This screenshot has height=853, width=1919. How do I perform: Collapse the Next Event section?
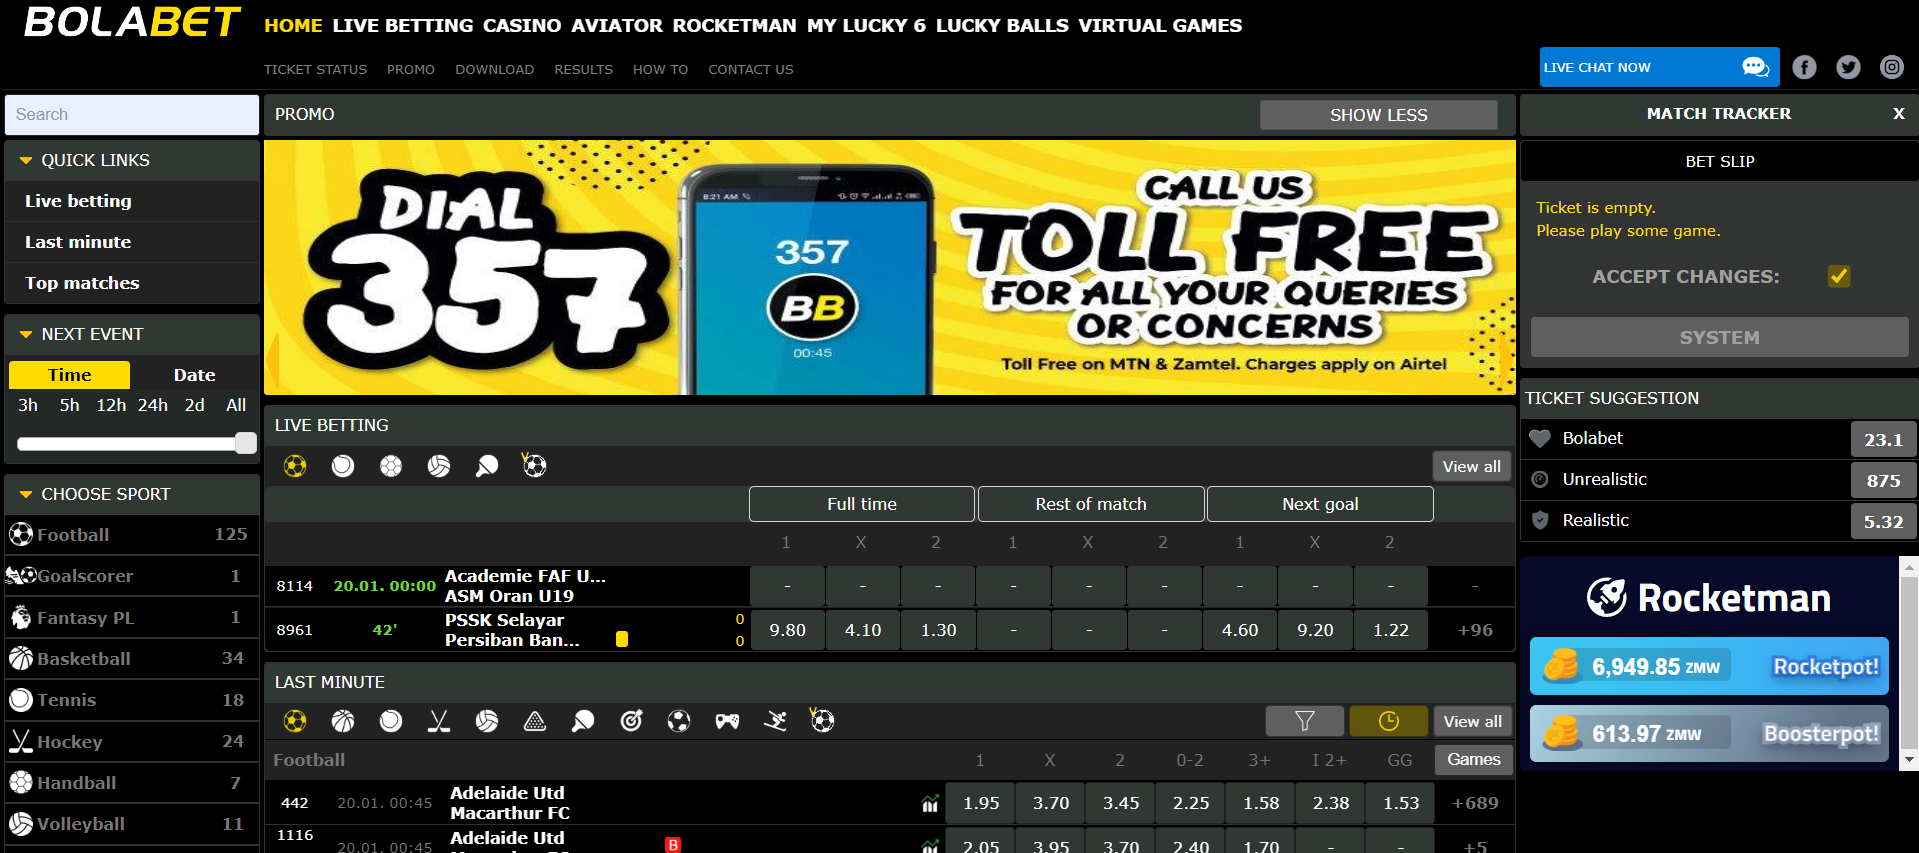[x=26, y=335]
